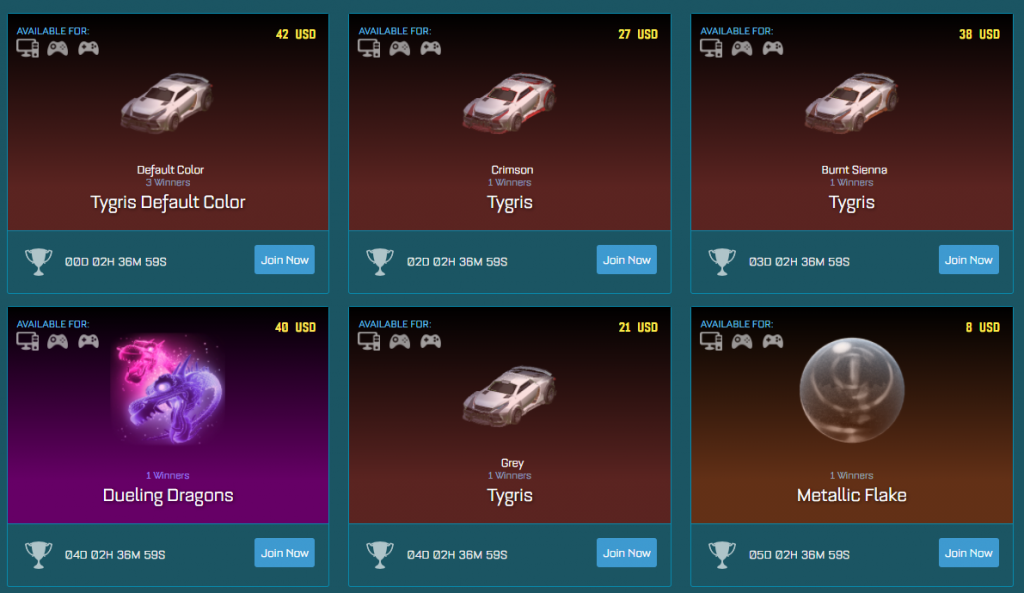
Task: Click the PlayStation controller icon on Metallic Flake card
Action: pos(773,341)
